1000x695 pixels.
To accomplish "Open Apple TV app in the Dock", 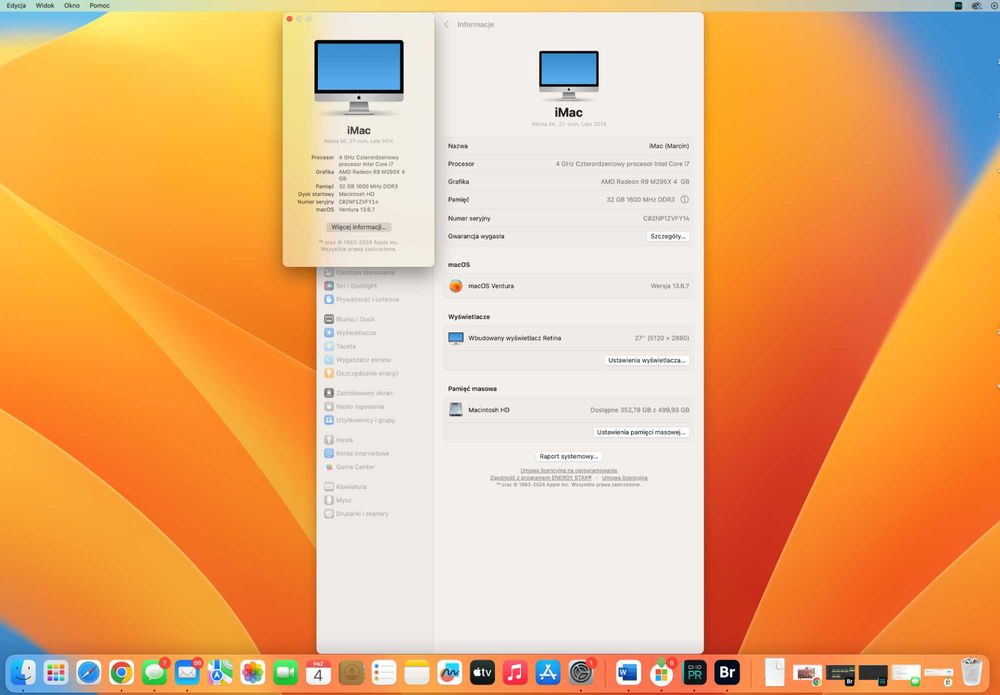I will tap(482, 673).
